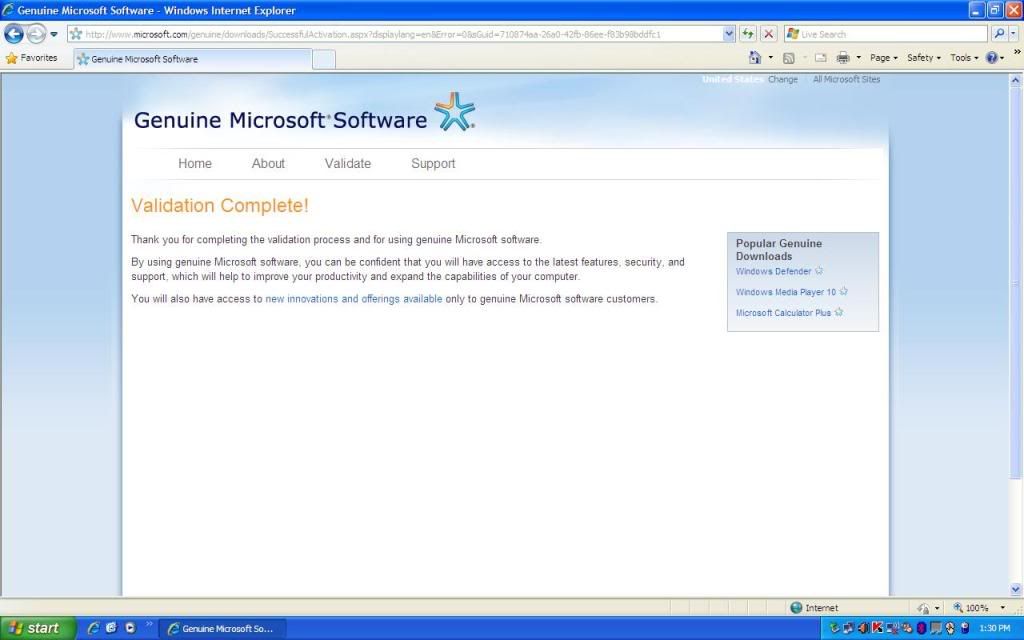Click the Read Mail envelope icon
This screenshot has height=640, width=1024.
[821, 58]
